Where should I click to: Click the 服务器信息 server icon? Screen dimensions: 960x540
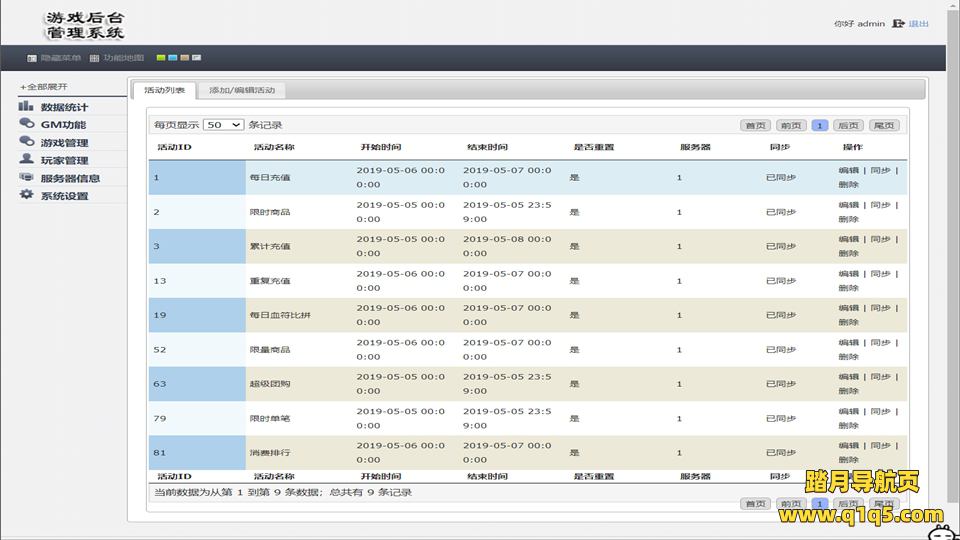tap(26, 177)
